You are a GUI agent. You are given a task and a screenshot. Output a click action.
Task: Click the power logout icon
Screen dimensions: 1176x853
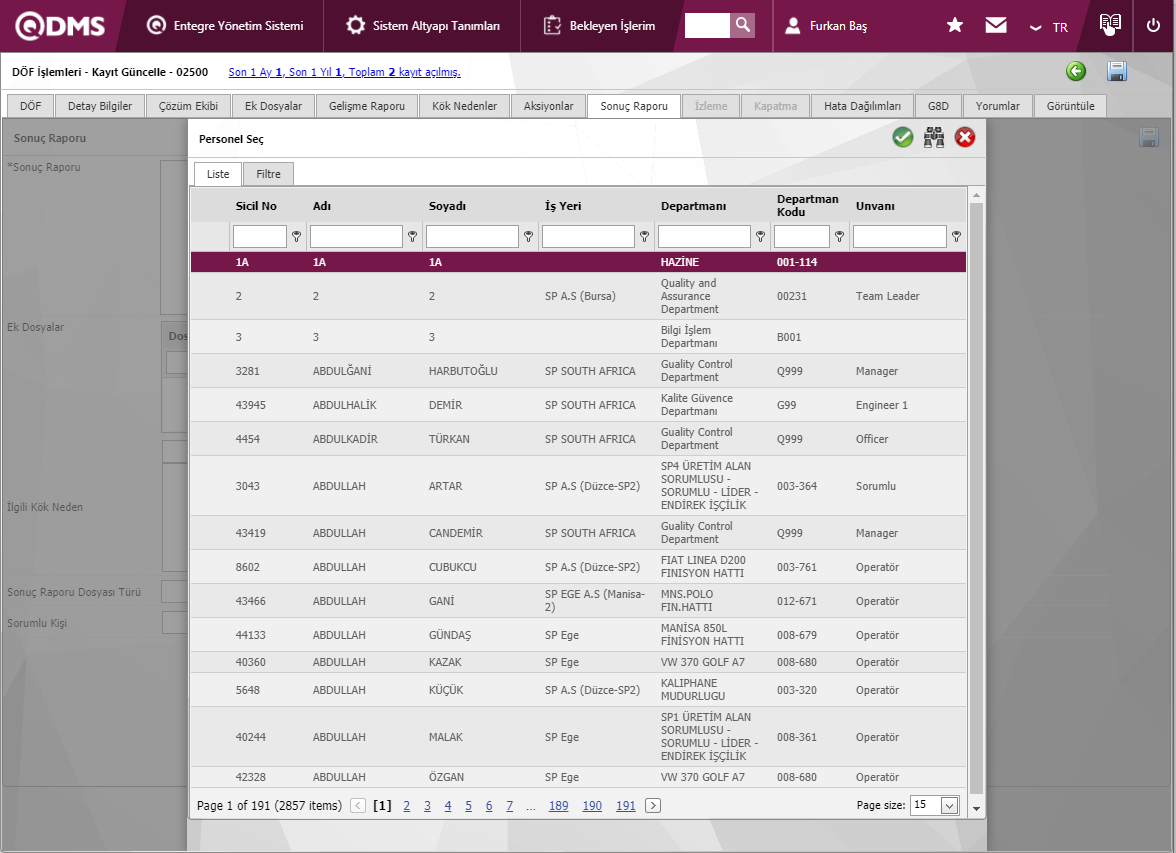(1153, 26)
